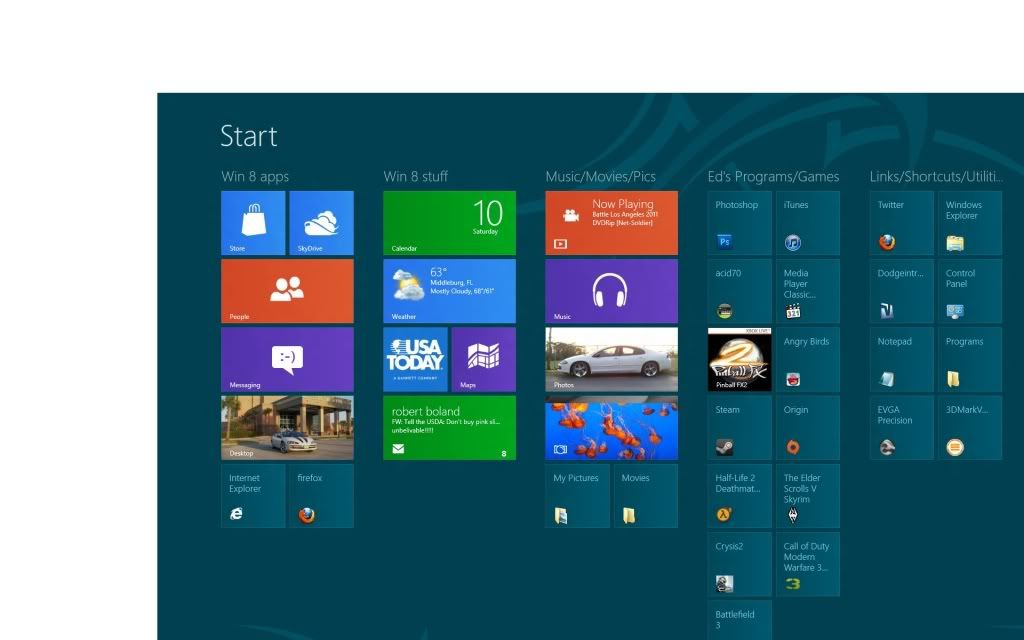Screen dimensions: 1024x640
Task: Launch Call of Duty Modern Warfare 3 tile
Action: pos(808,564)
